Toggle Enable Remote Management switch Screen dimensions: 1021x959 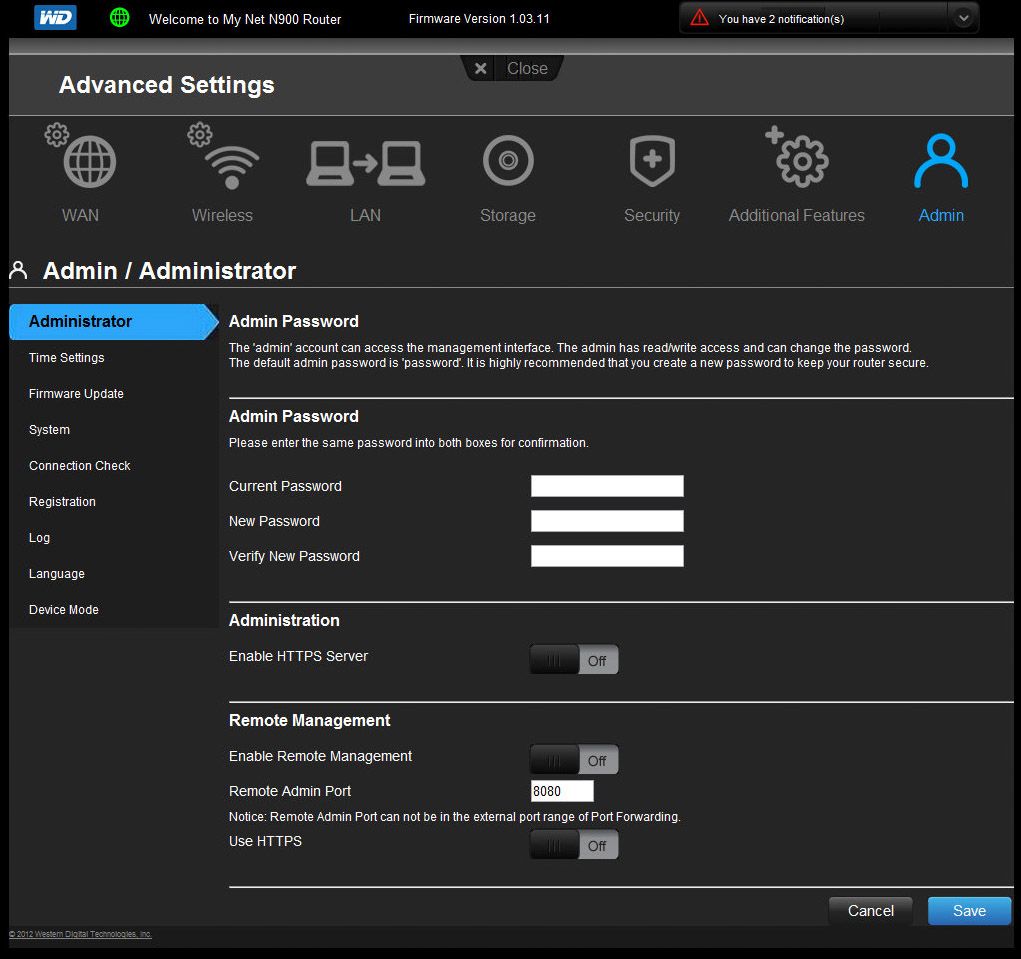[x=574, y=760]
